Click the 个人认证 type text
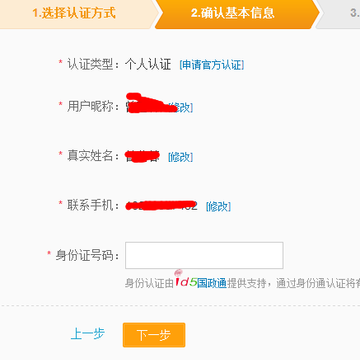360x360 pixels. point(148,64)
